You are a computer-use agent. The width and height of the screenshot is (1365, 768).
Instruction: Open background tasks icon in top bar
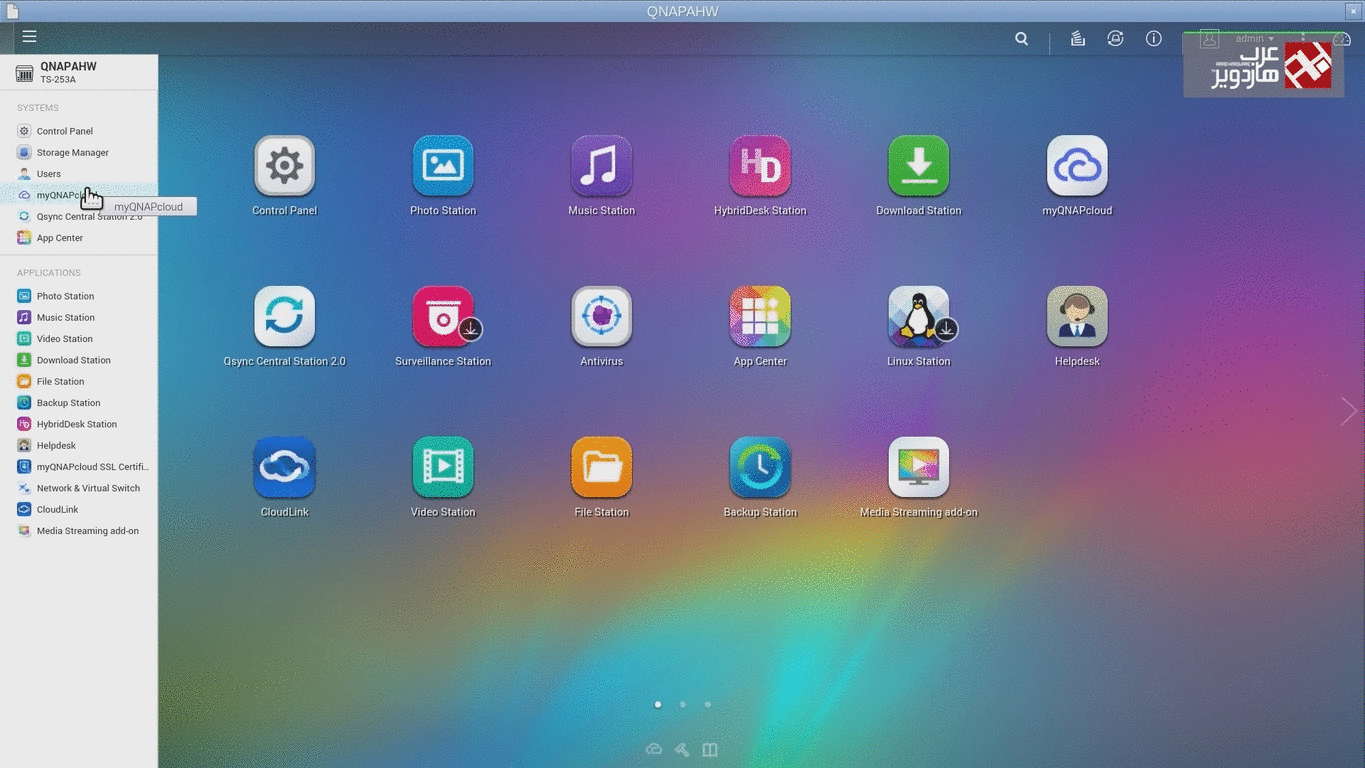(x=1077, y=39)
